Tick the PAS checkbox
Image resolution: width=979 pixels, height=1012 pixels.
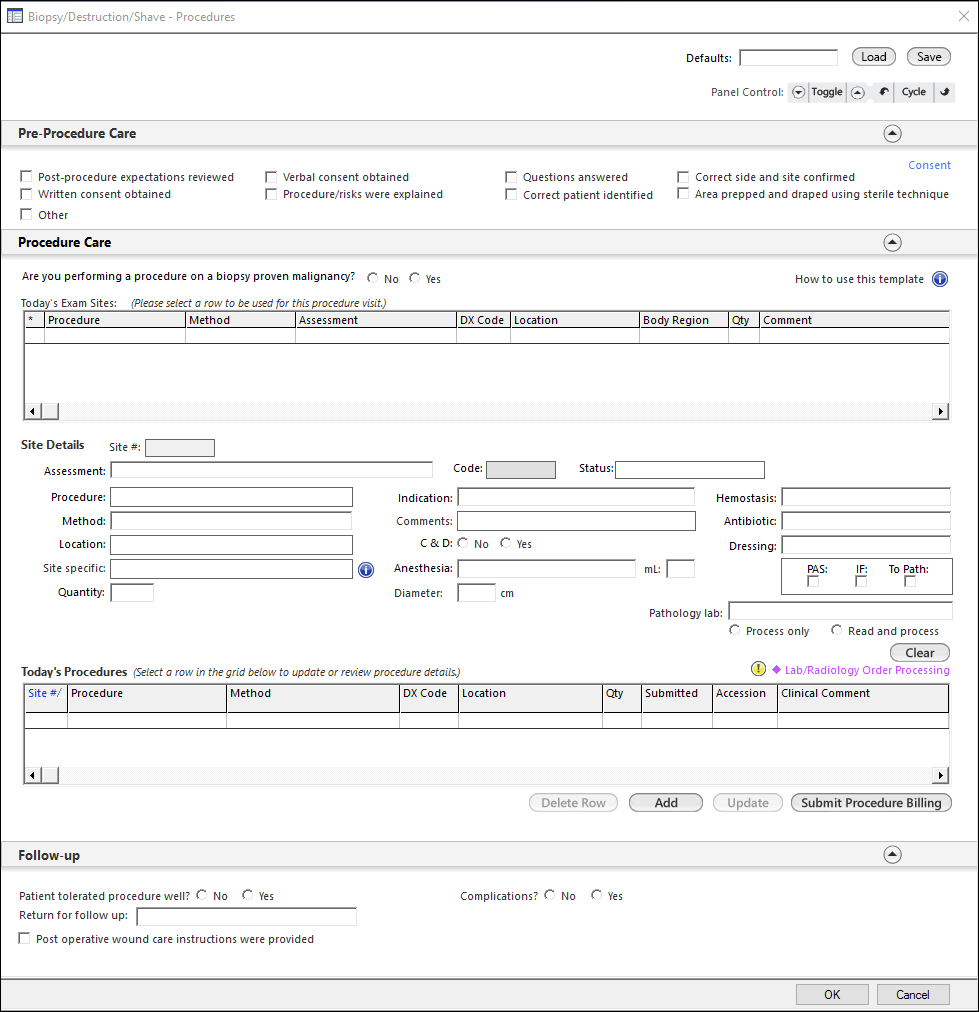813,582
